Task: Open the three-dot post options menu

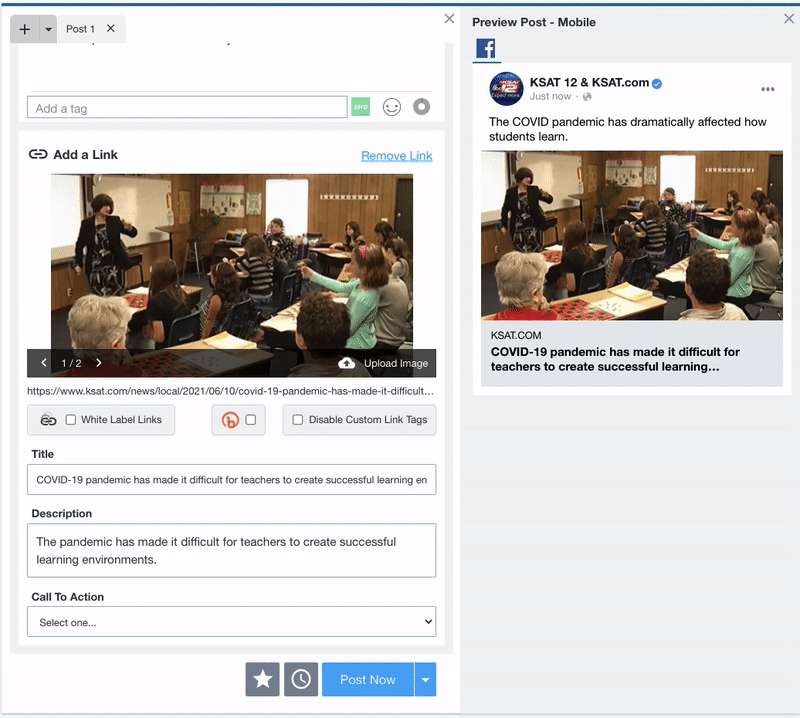Action: tap(768, 89)
